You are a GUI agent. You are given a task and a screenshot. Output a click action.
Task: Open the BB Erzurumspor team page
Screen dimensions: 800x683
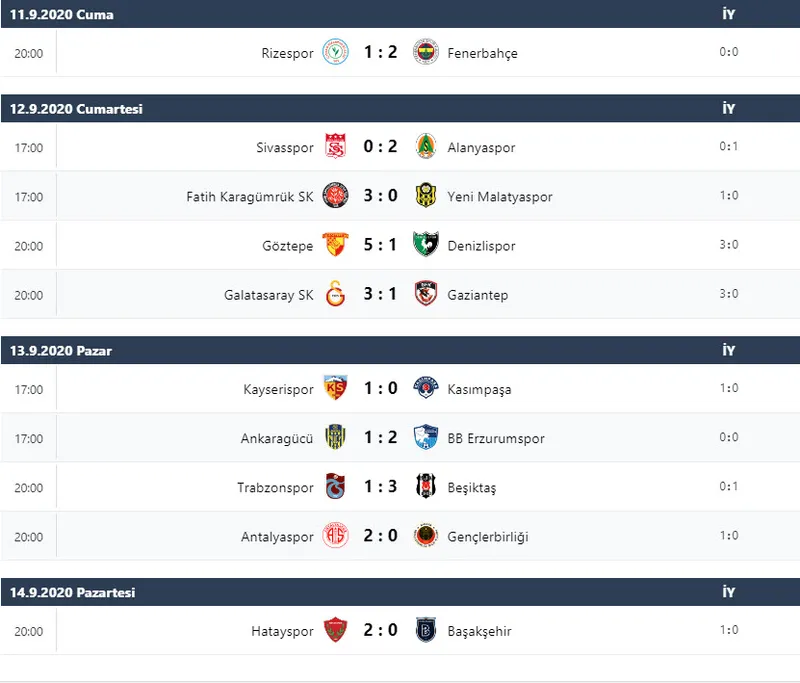[x=496, y=438]
